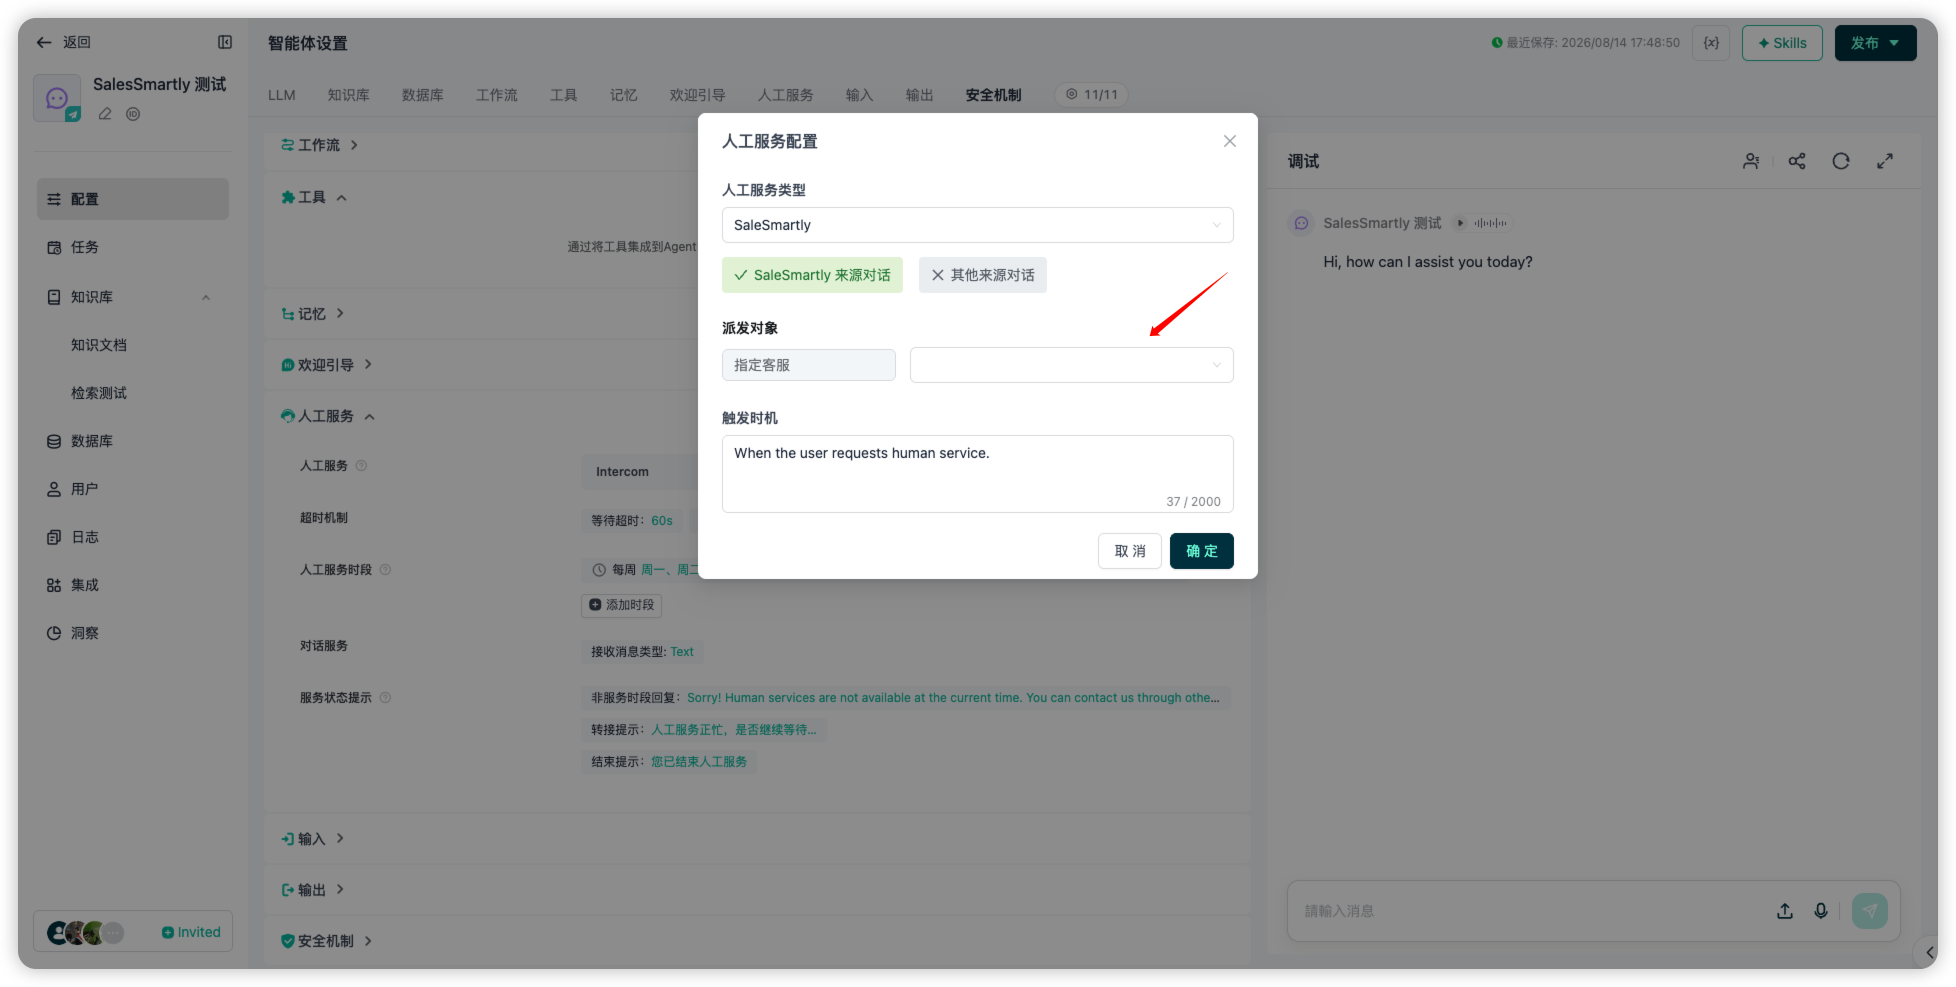Click the back arrow icon
This screenshot has width=1956, height=987.
[x=44, y=42]
